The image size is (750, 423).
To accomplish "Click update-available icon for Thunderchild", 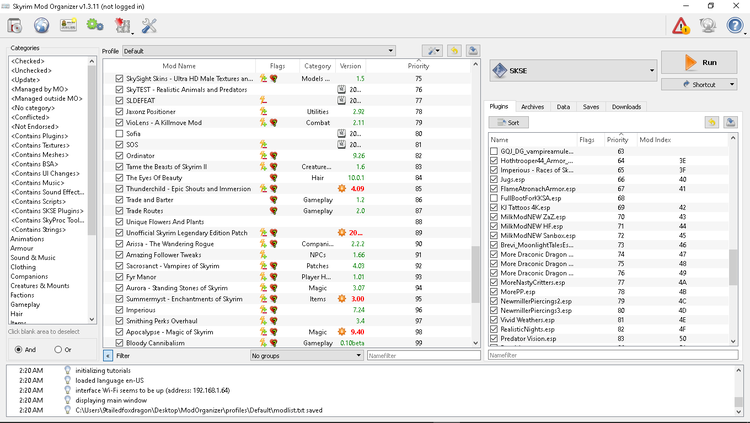I will (x=342, y=189).
